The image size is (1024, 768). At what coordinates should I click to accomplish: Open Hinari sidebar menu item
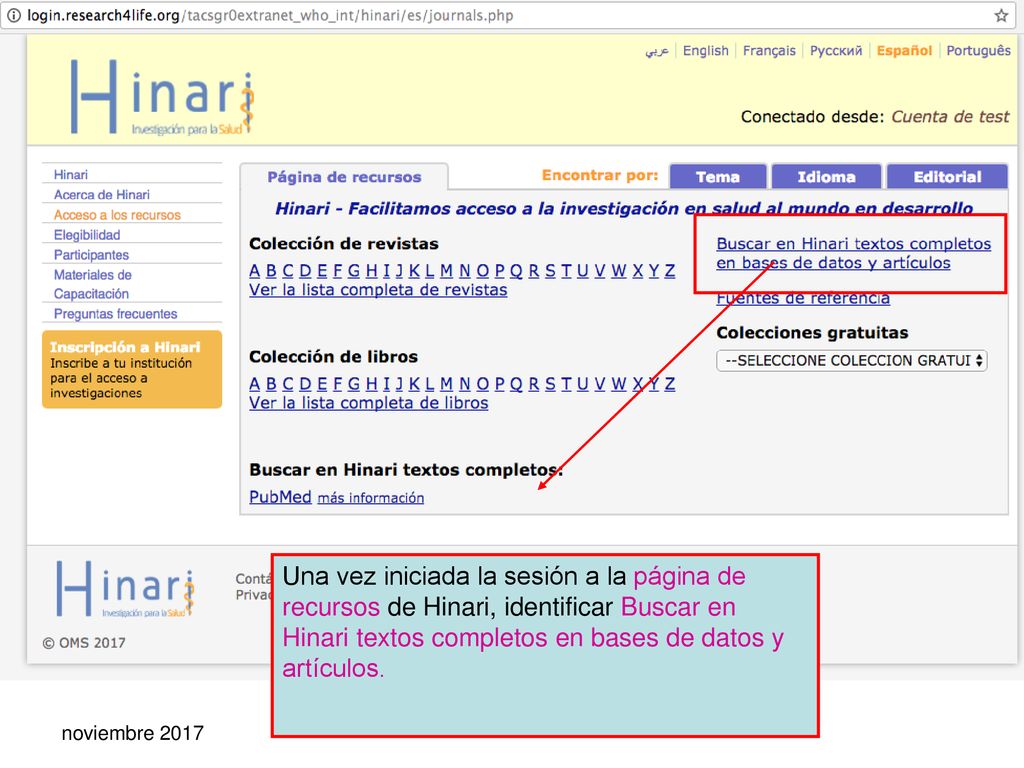tap(71, 175)
